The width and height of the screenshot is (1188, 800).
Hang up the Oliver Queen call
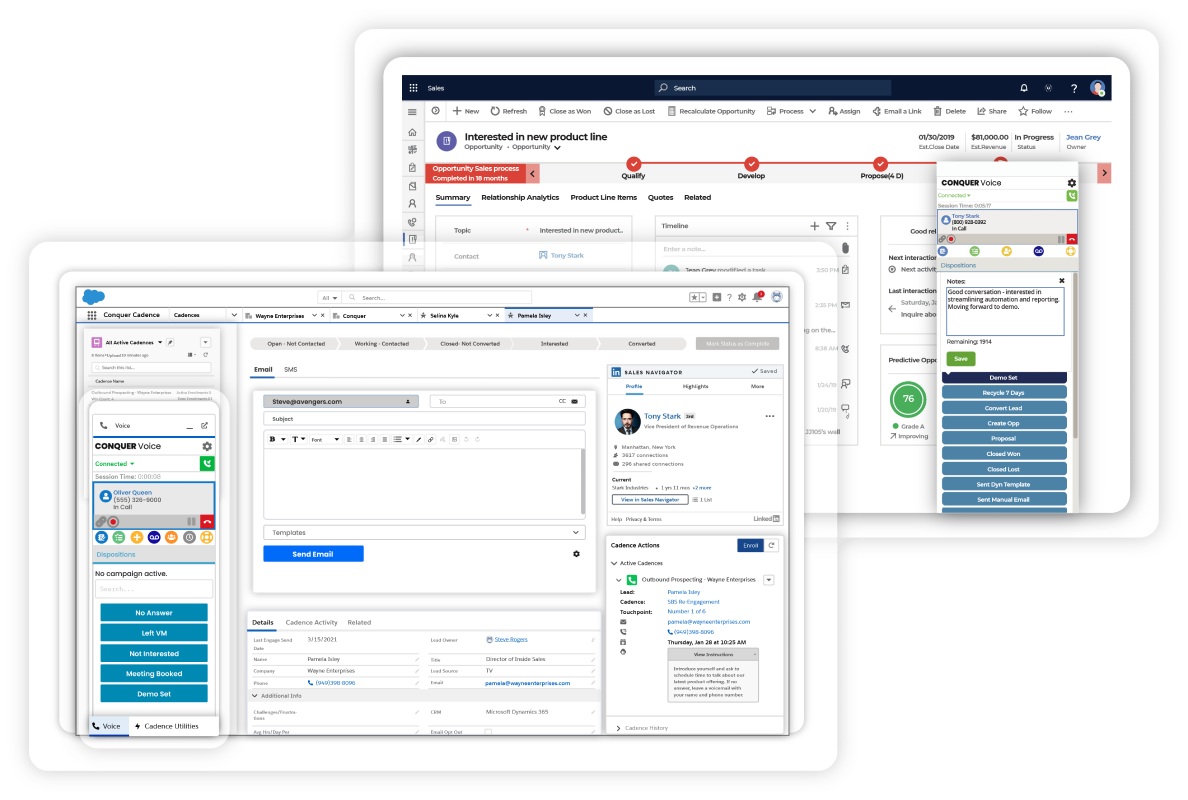click(x=207, y=521)
